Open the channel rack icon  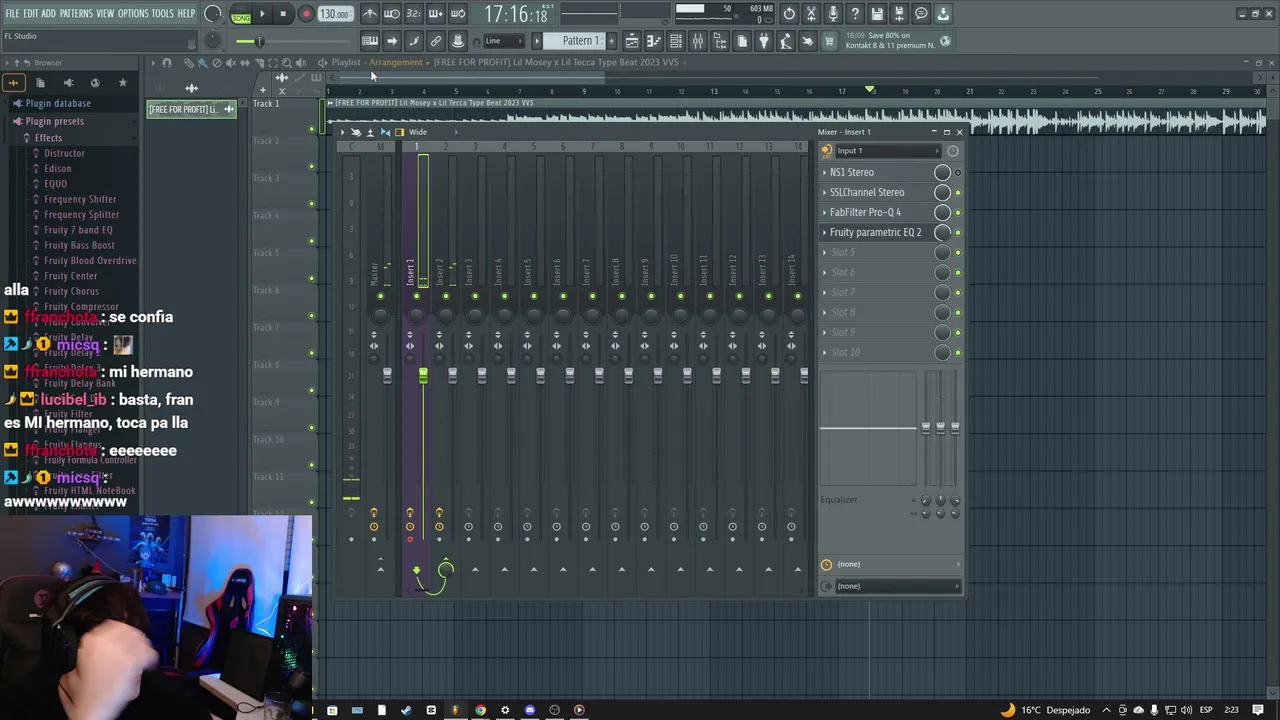coord(676,41)
